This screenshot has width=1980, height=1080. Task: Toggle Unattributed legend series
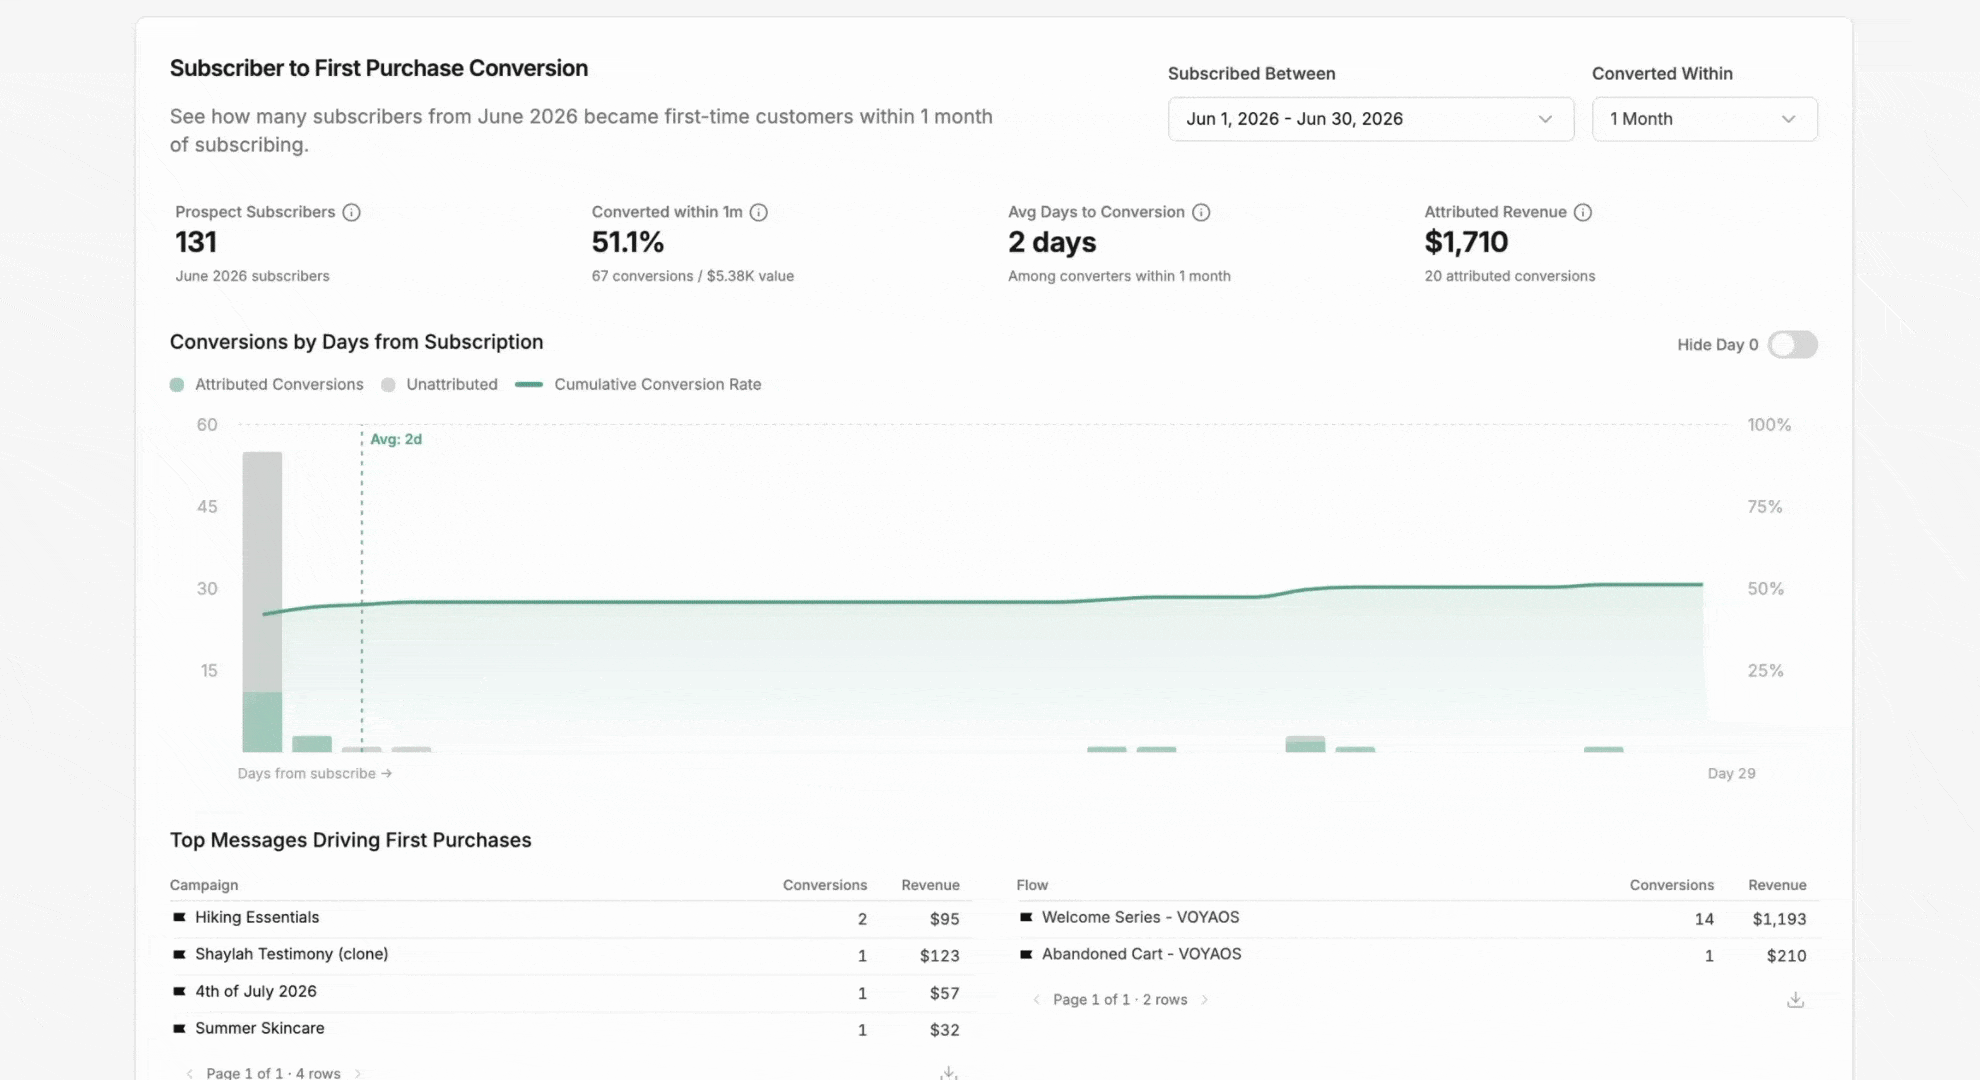pos(440,384)
